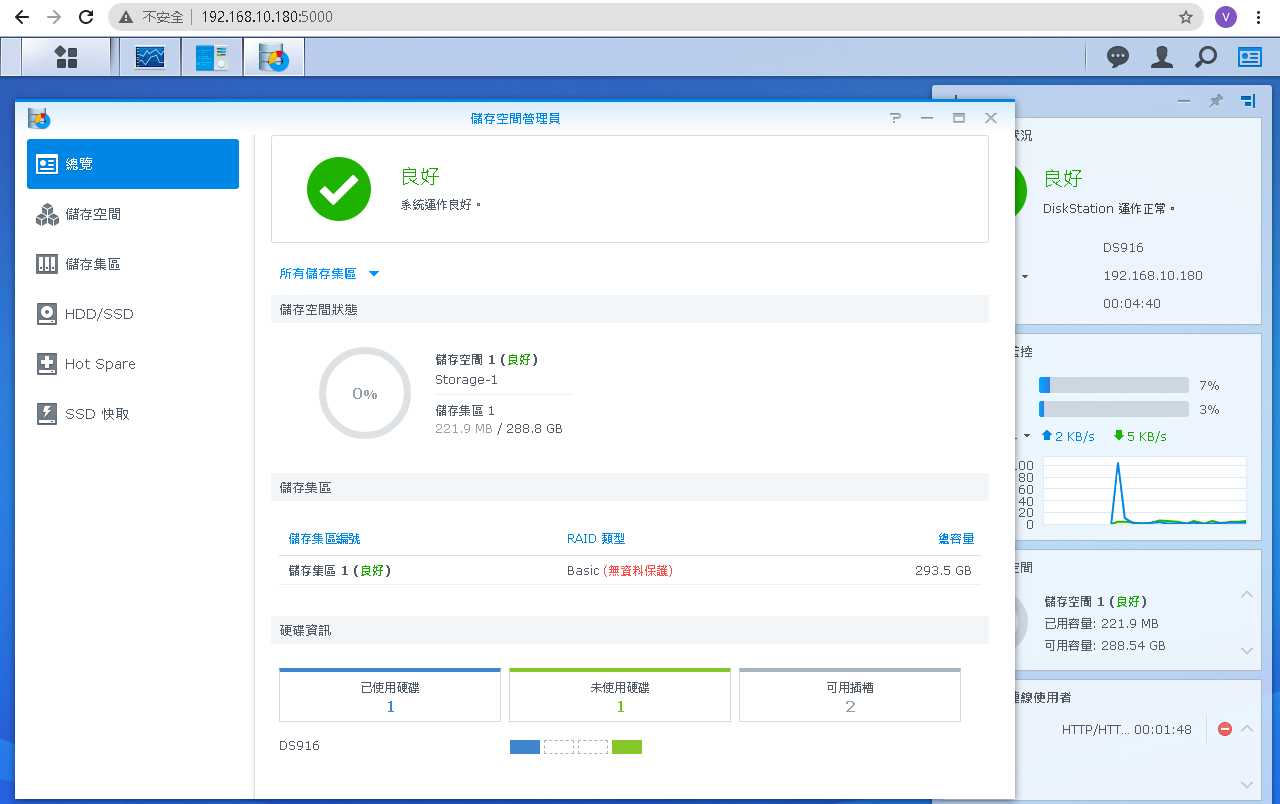Sort by RAID 類型 column header
This screenshot has width=1280, height=804.
[x=596, y=539]
